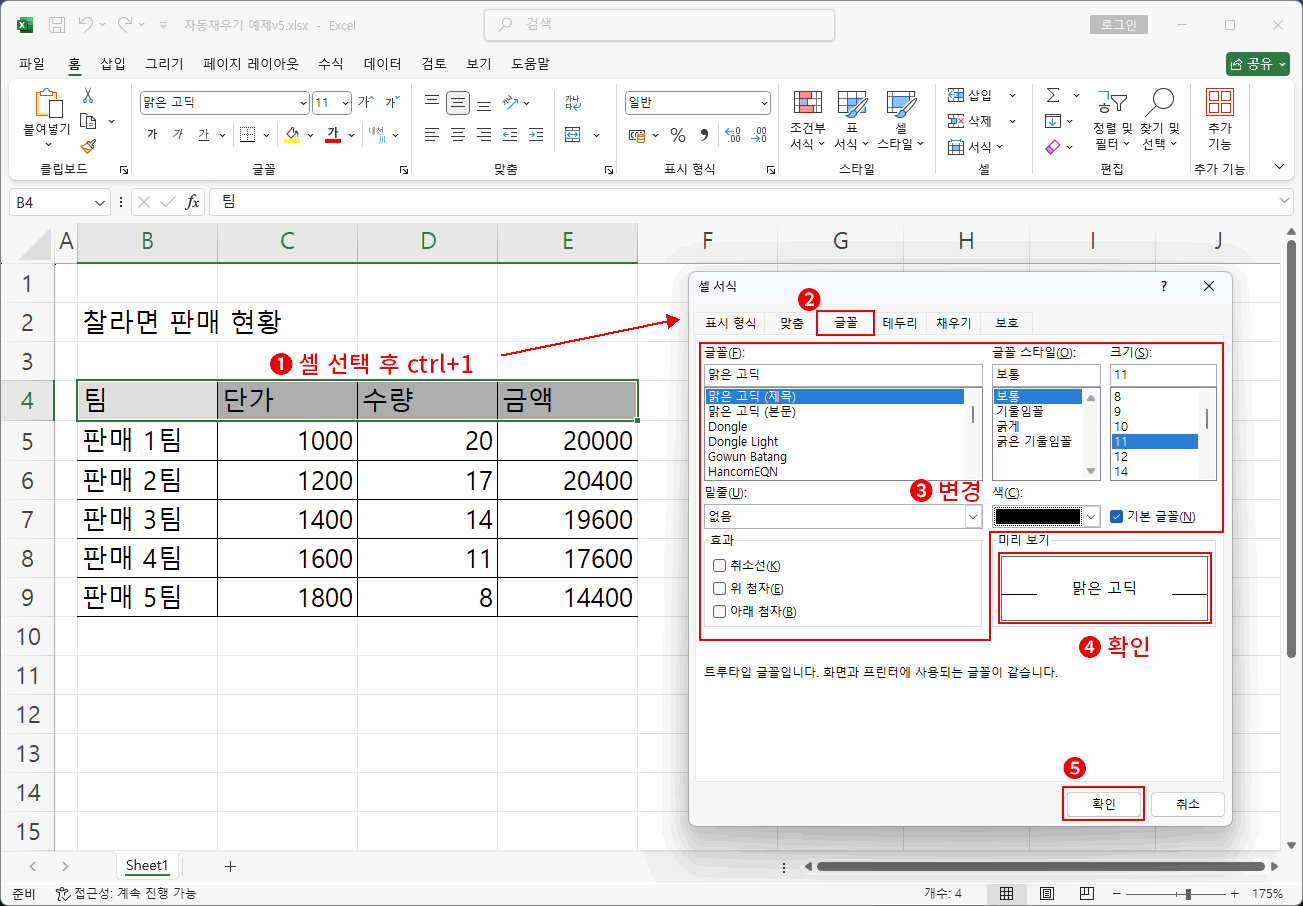The image size is (1303, 906).
Task: Click the merge and center icon
Action: point(573,134)
